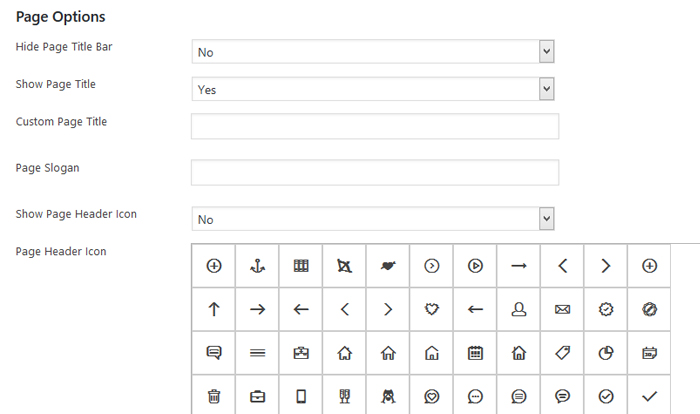Screen dimensions: 700x414
Task: Pick the hamburger lines icon
Action: coord(257,353)
